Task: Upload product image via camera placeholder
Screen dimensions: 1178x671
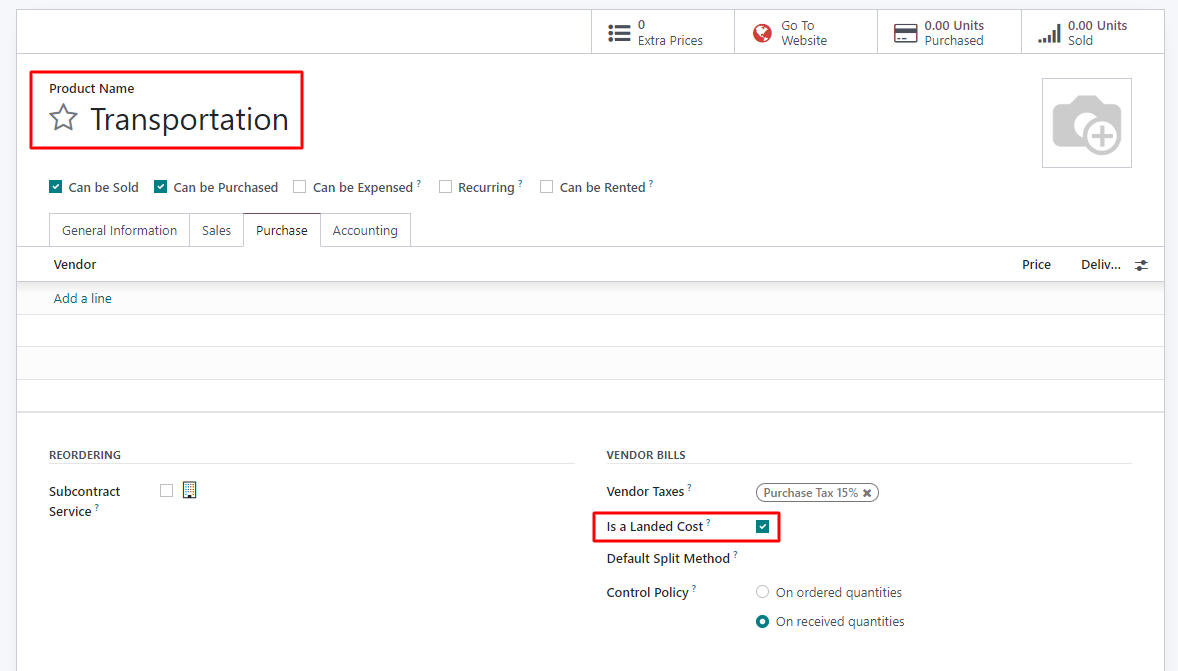Action: [x=1086, y=123]
